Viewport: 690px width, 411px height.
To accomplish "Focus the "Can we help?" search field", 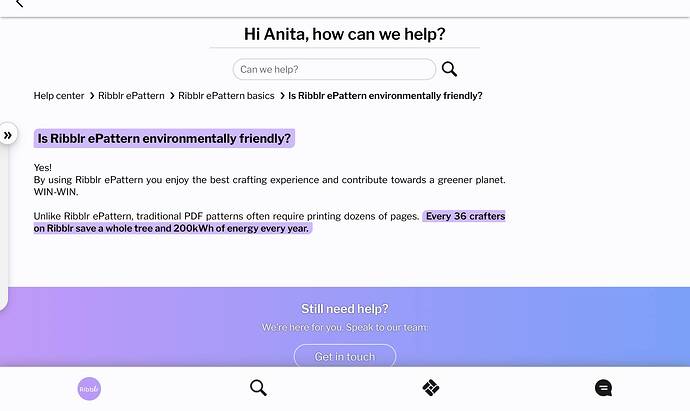I will tap(334, 69).
